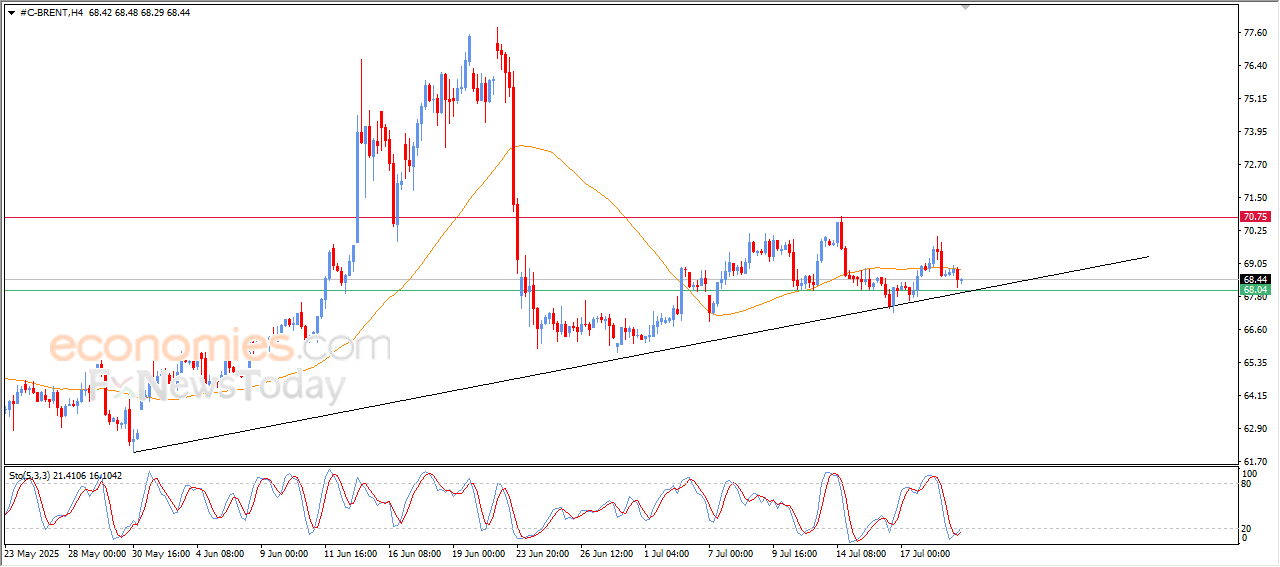Click stochastic scale level 20
The height and width of the screenshot is (567, 1280).
click(1247, 528)
